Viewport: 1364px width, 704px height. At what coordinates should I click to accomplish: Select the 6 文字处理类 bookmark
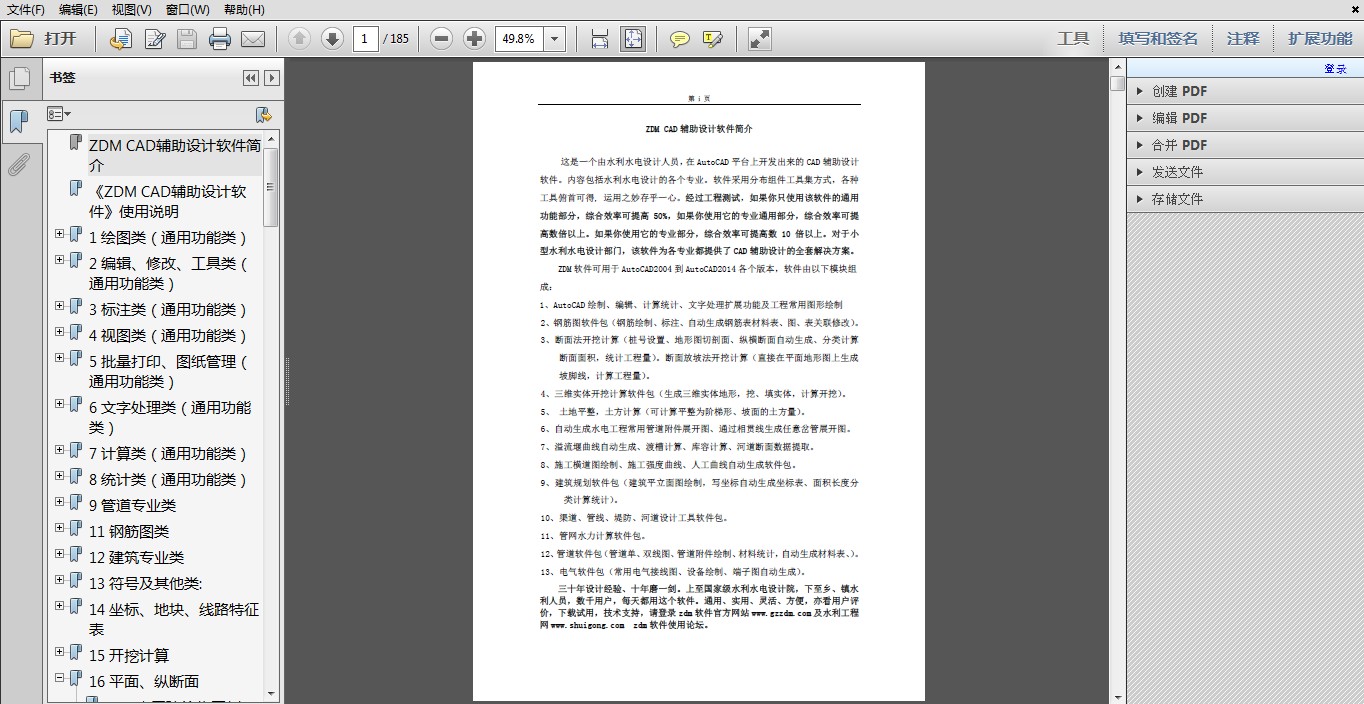[170, 417]
